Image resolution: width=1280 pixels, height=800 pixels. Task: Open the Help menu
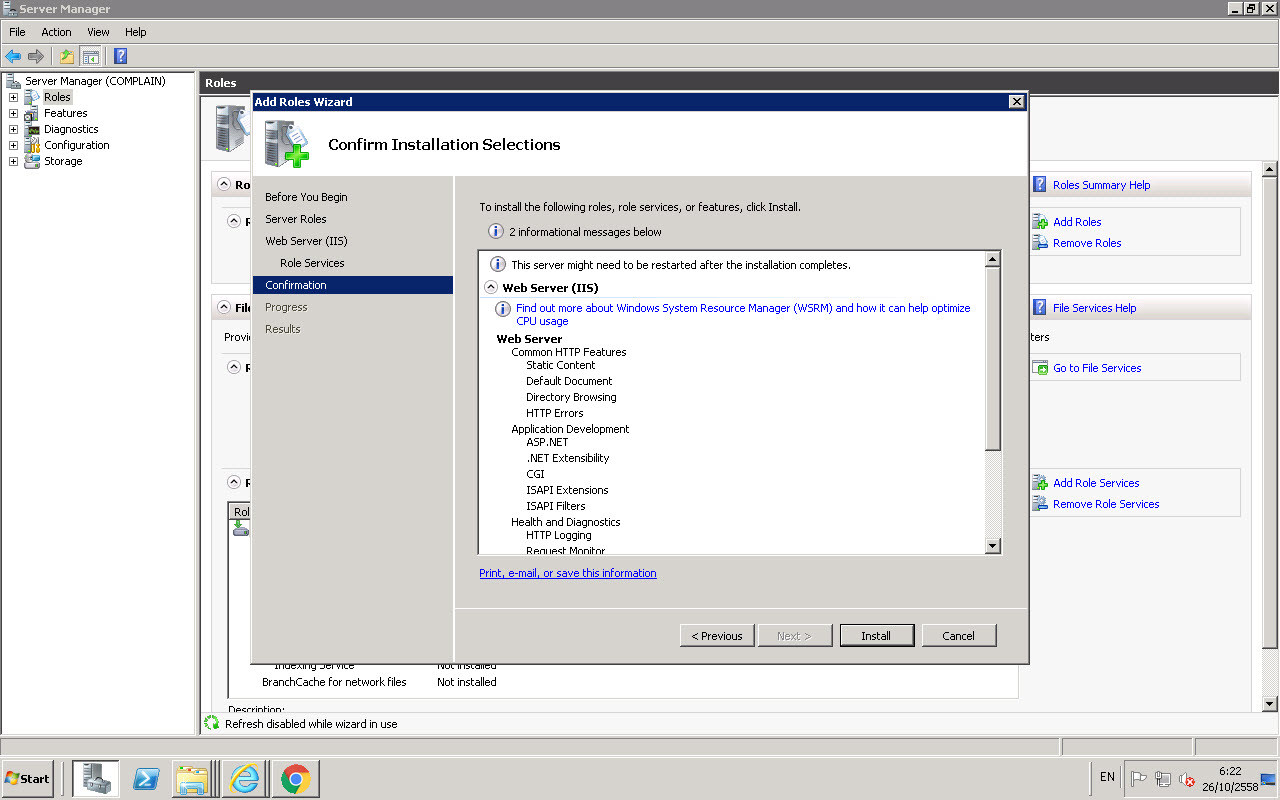coord(135,32)
